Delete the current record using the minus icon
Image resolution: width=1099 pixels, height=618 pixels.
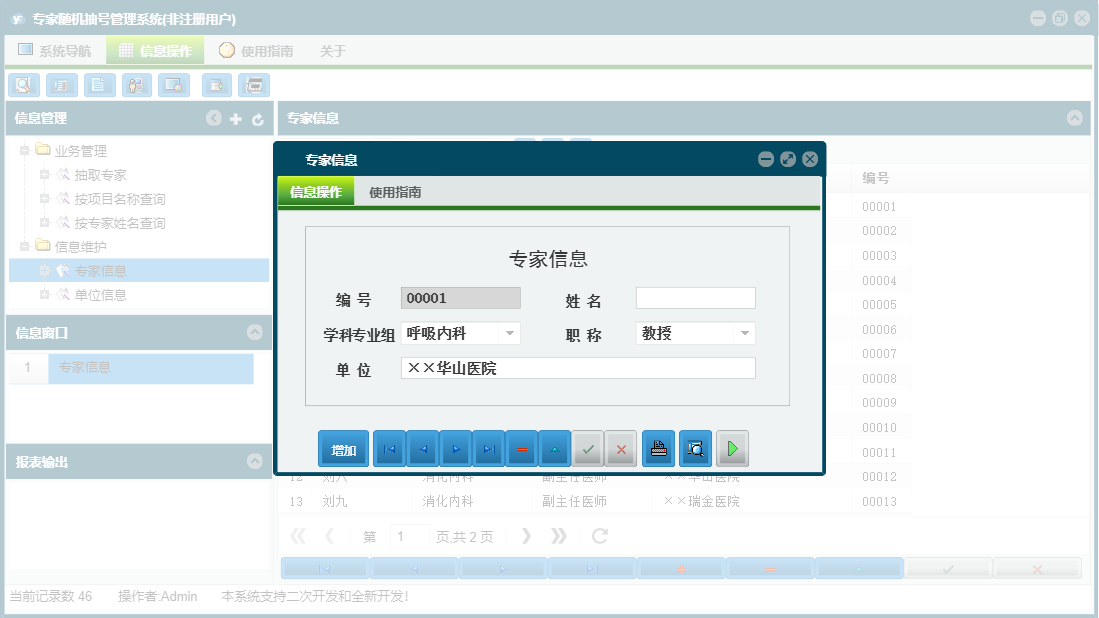[522, 448]
